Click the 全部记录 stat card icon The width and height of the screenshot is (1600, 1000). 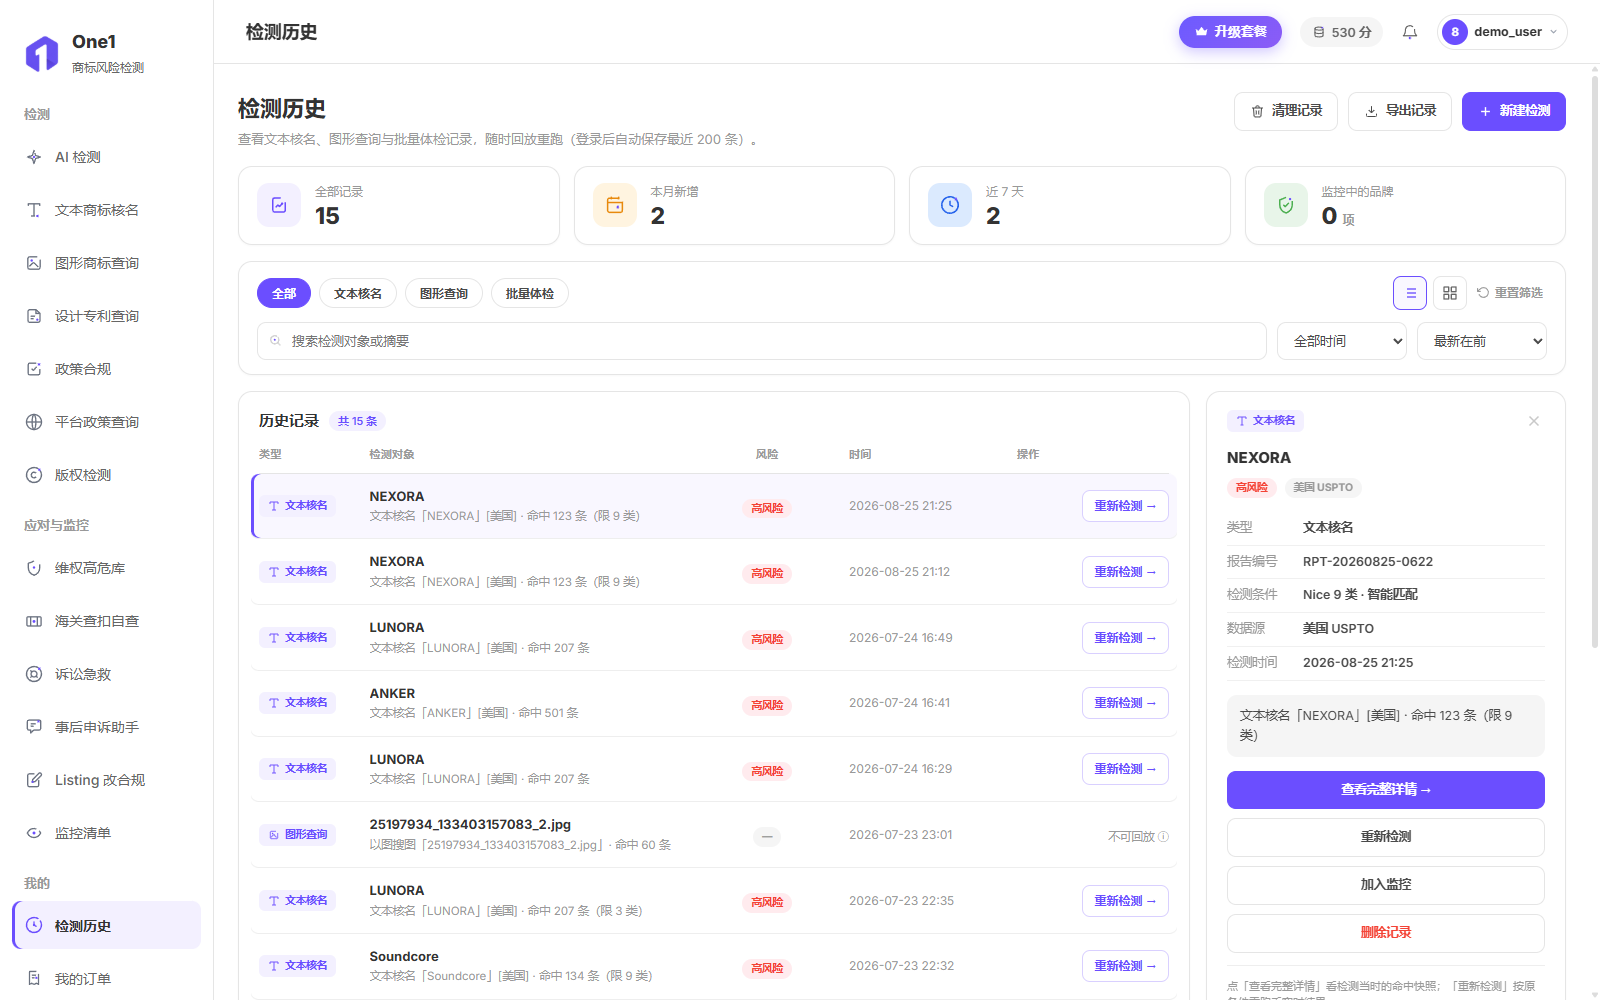[279, 205]
